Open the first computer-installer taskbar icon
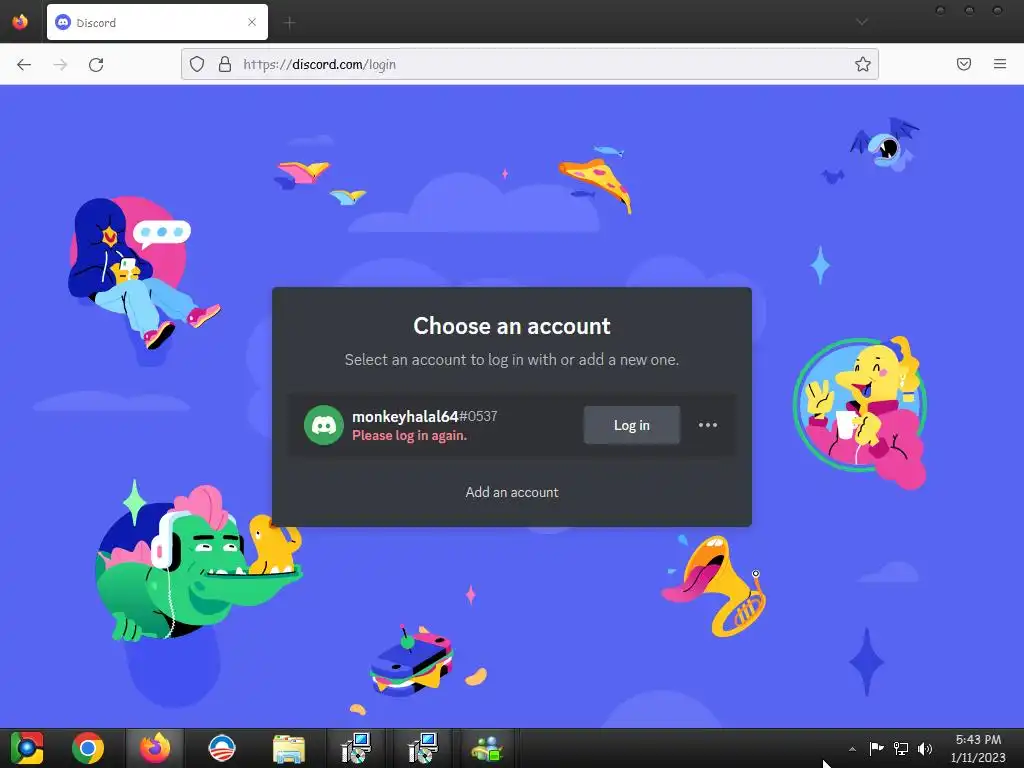 click(356, 748)
